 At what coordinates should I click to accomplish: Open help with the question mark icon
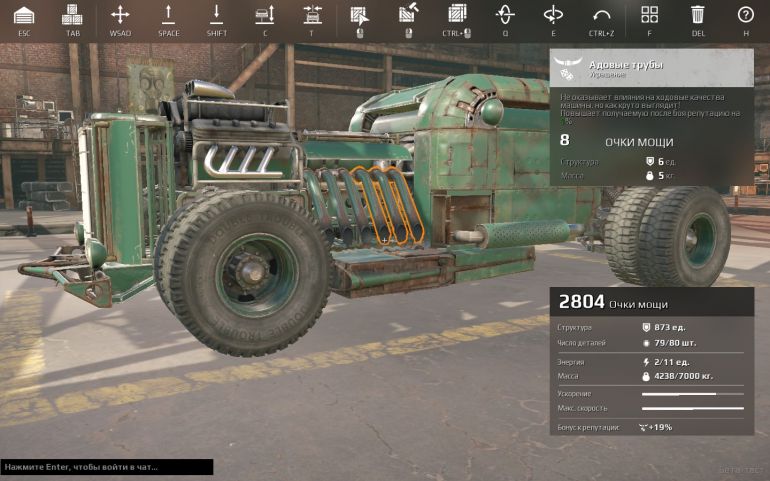[745, 15]
